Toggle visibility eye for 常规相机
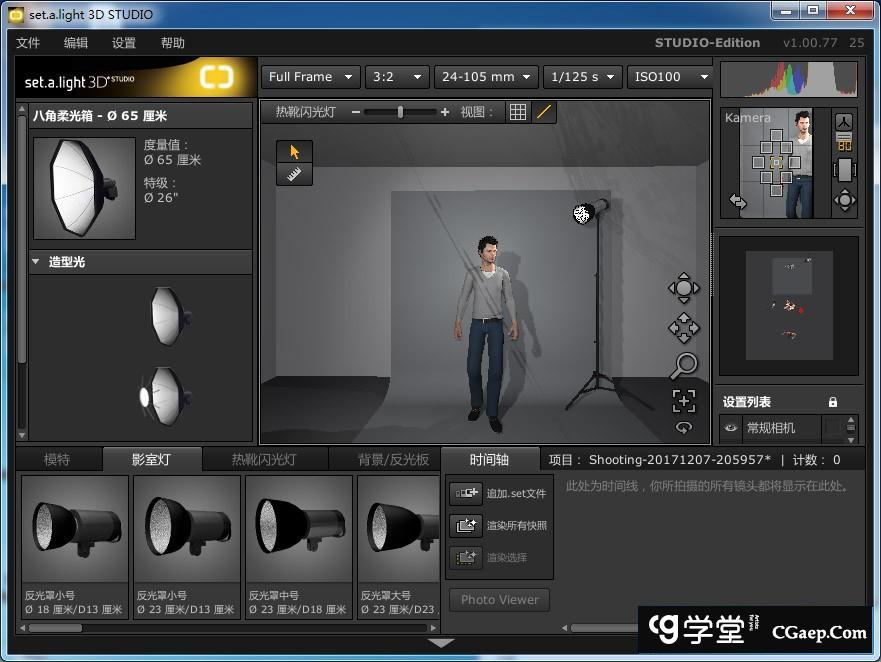Viewport: 881px width, 662px height. (x=731, y=428)
